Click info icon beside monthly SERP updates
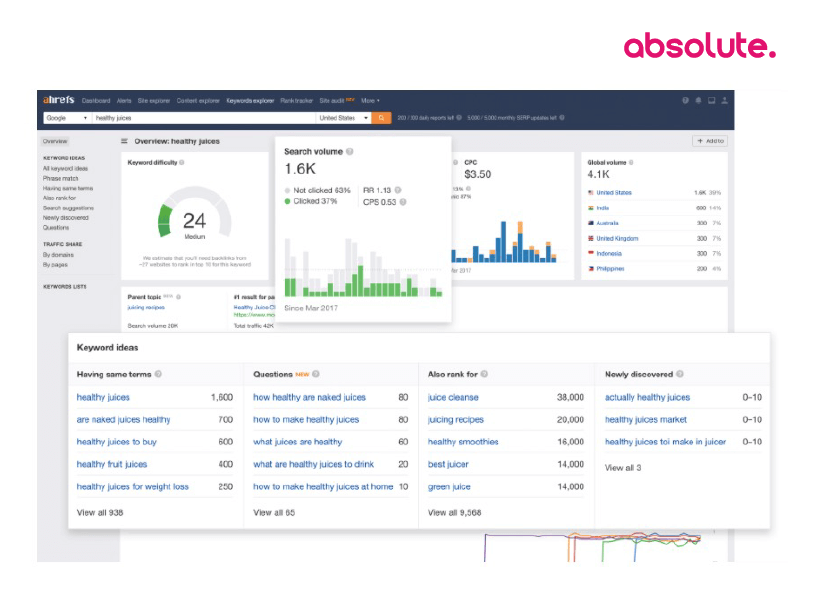821x610 pixels. (562, 118)
